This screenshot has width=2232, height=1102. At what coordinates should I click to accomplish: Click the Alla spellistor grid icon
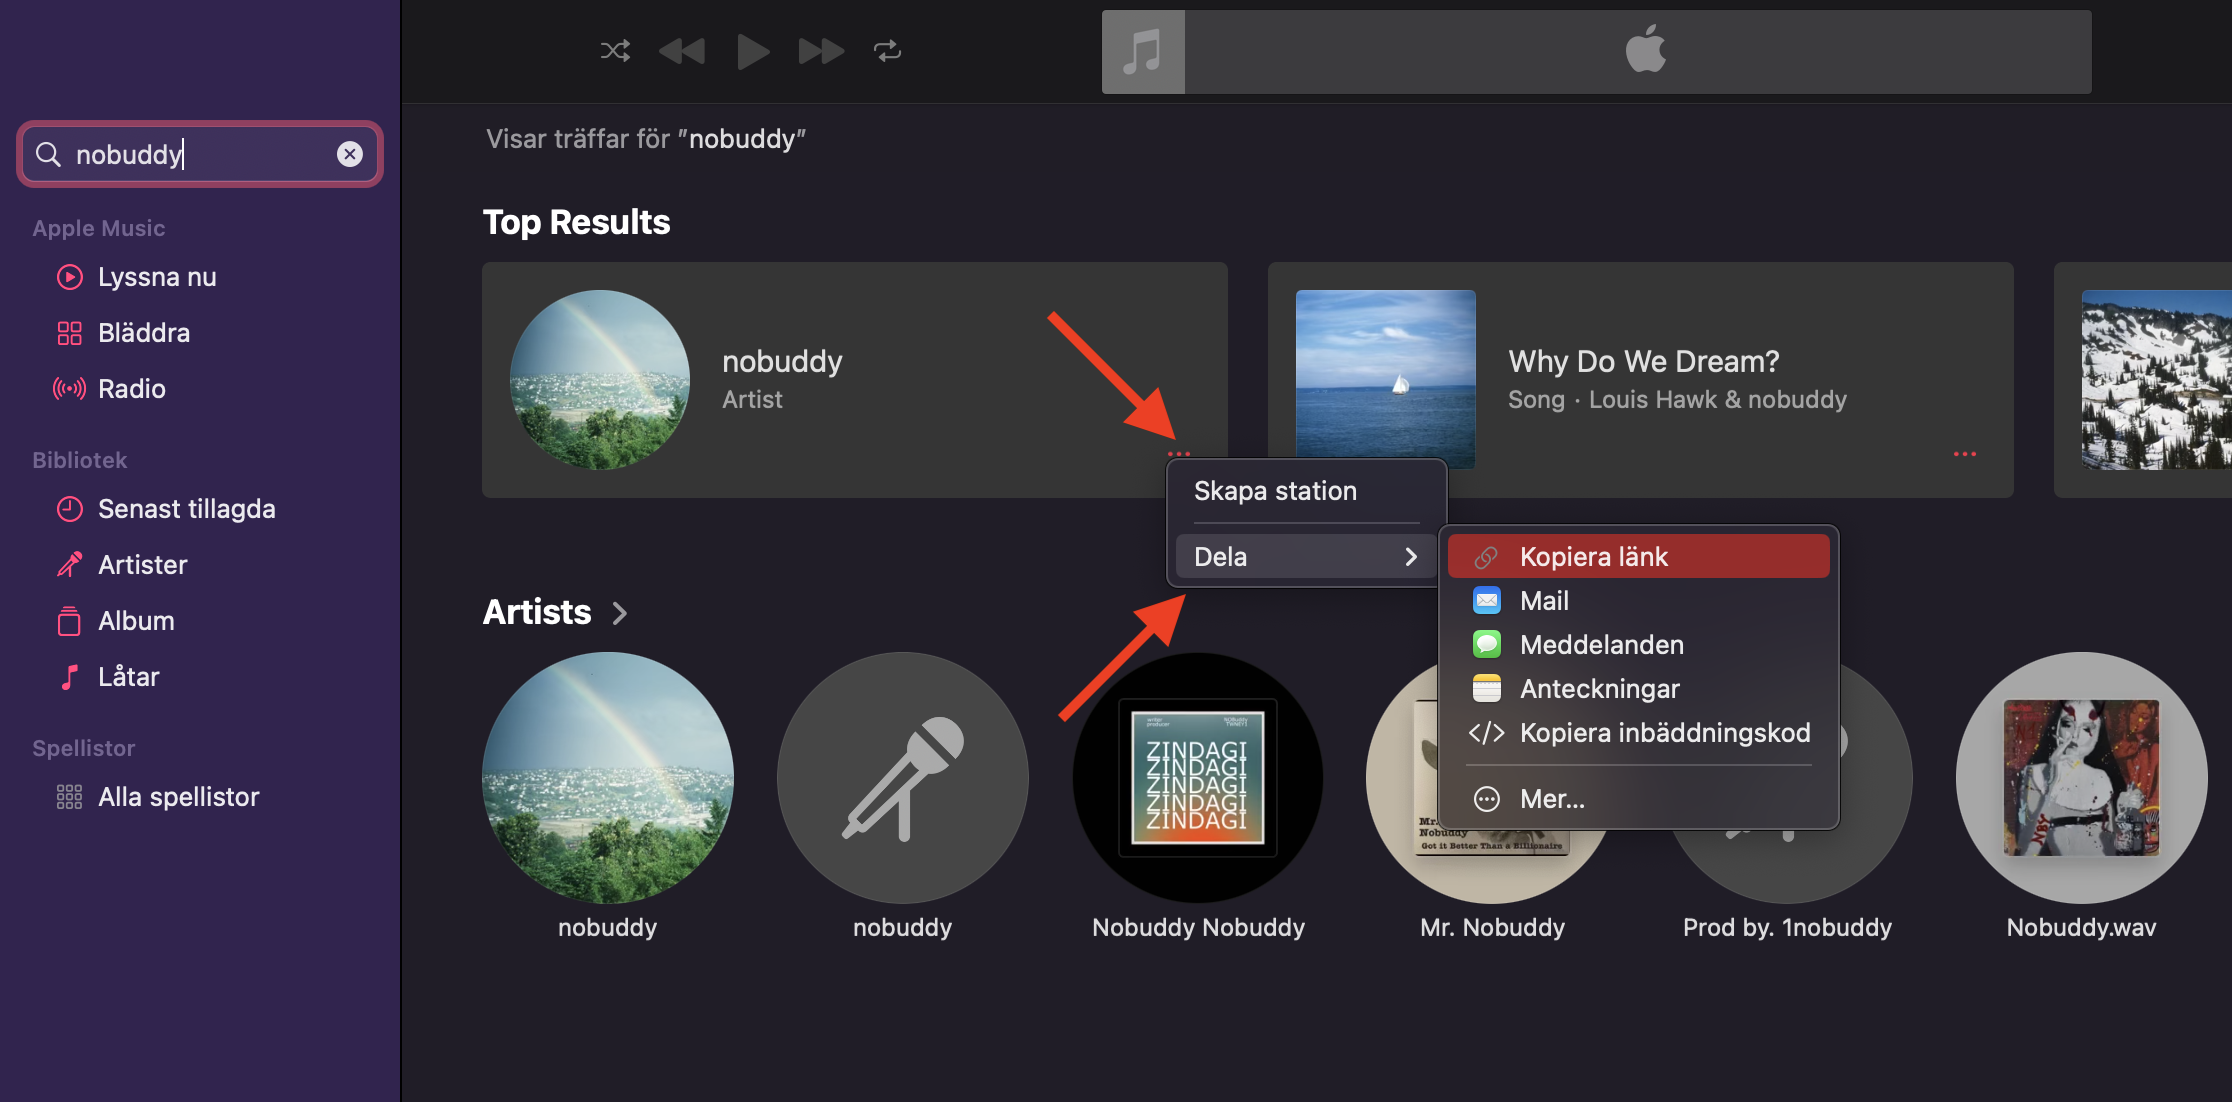(69, 797)
